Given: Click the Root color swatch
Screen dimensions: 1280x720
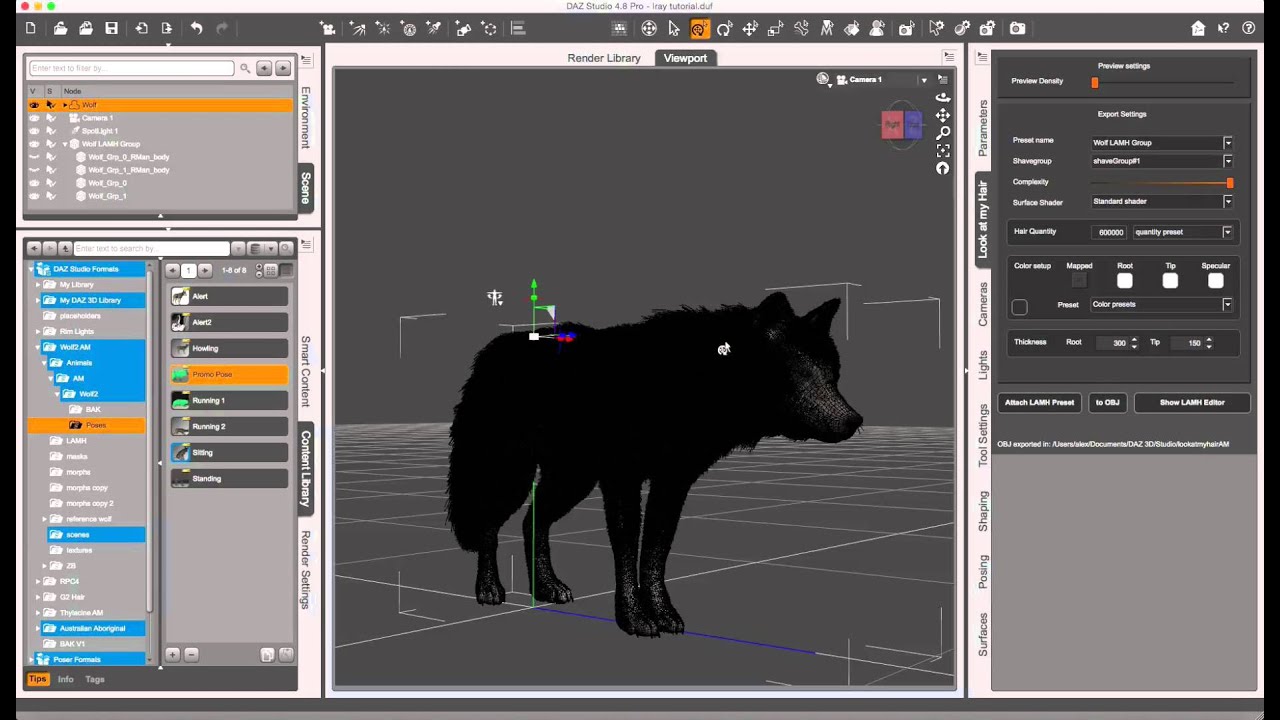Looking at the screenshot, I should point(1124,281).
